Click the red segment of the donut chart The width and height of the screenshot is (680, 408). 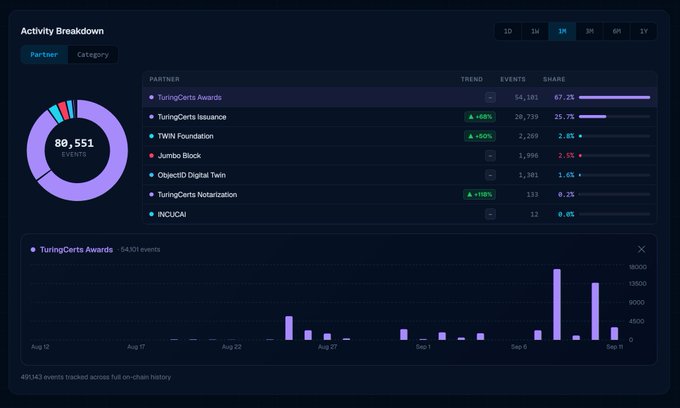click(x=63, y=111)
